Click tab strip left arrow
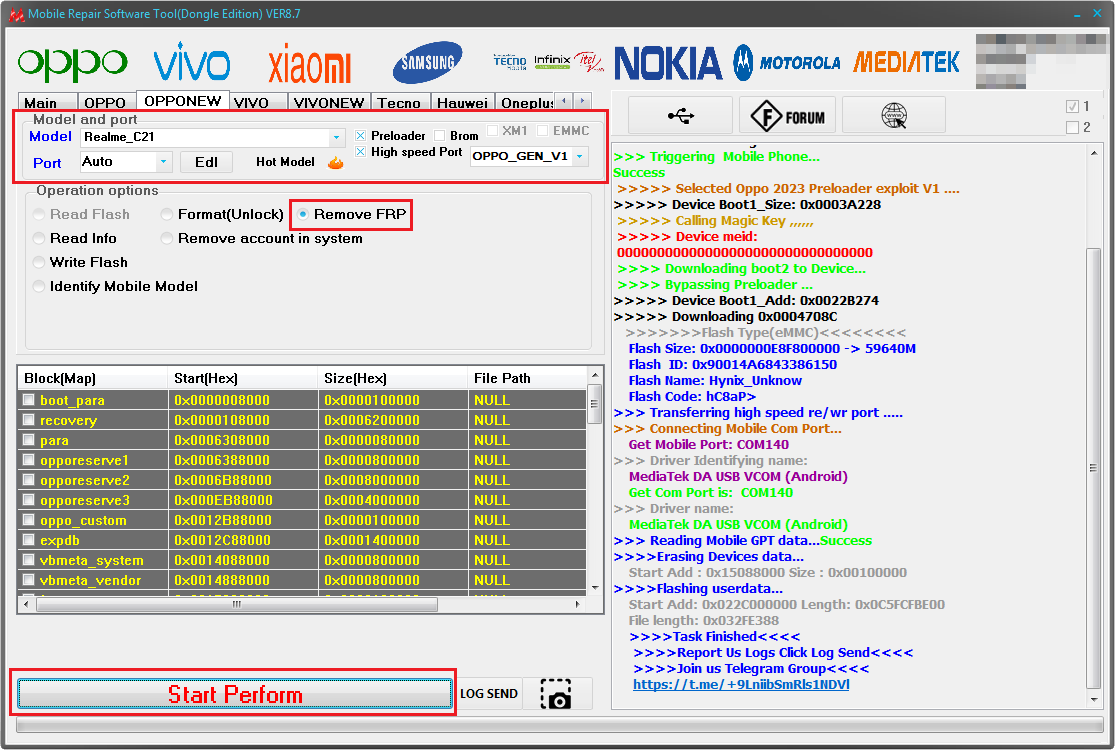Screen dimensions: 1115x750 563,101
